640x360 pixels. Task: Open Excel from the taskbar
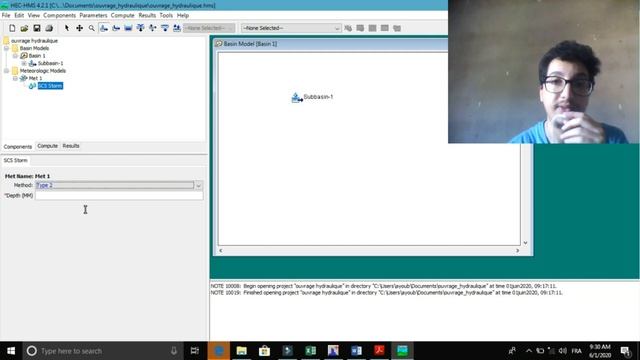click(311, 351)
